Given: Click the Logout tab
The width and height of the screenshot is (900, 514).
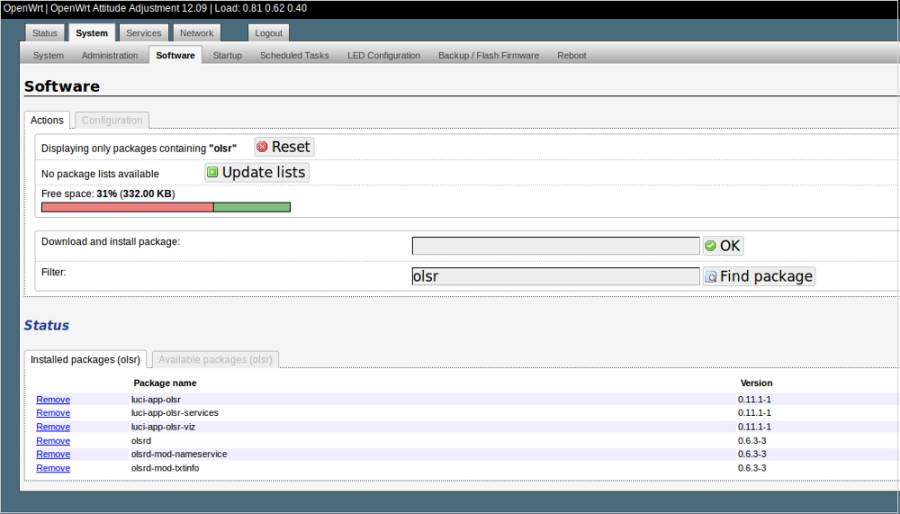Looking at the screenshot, I should click(268, 33).
